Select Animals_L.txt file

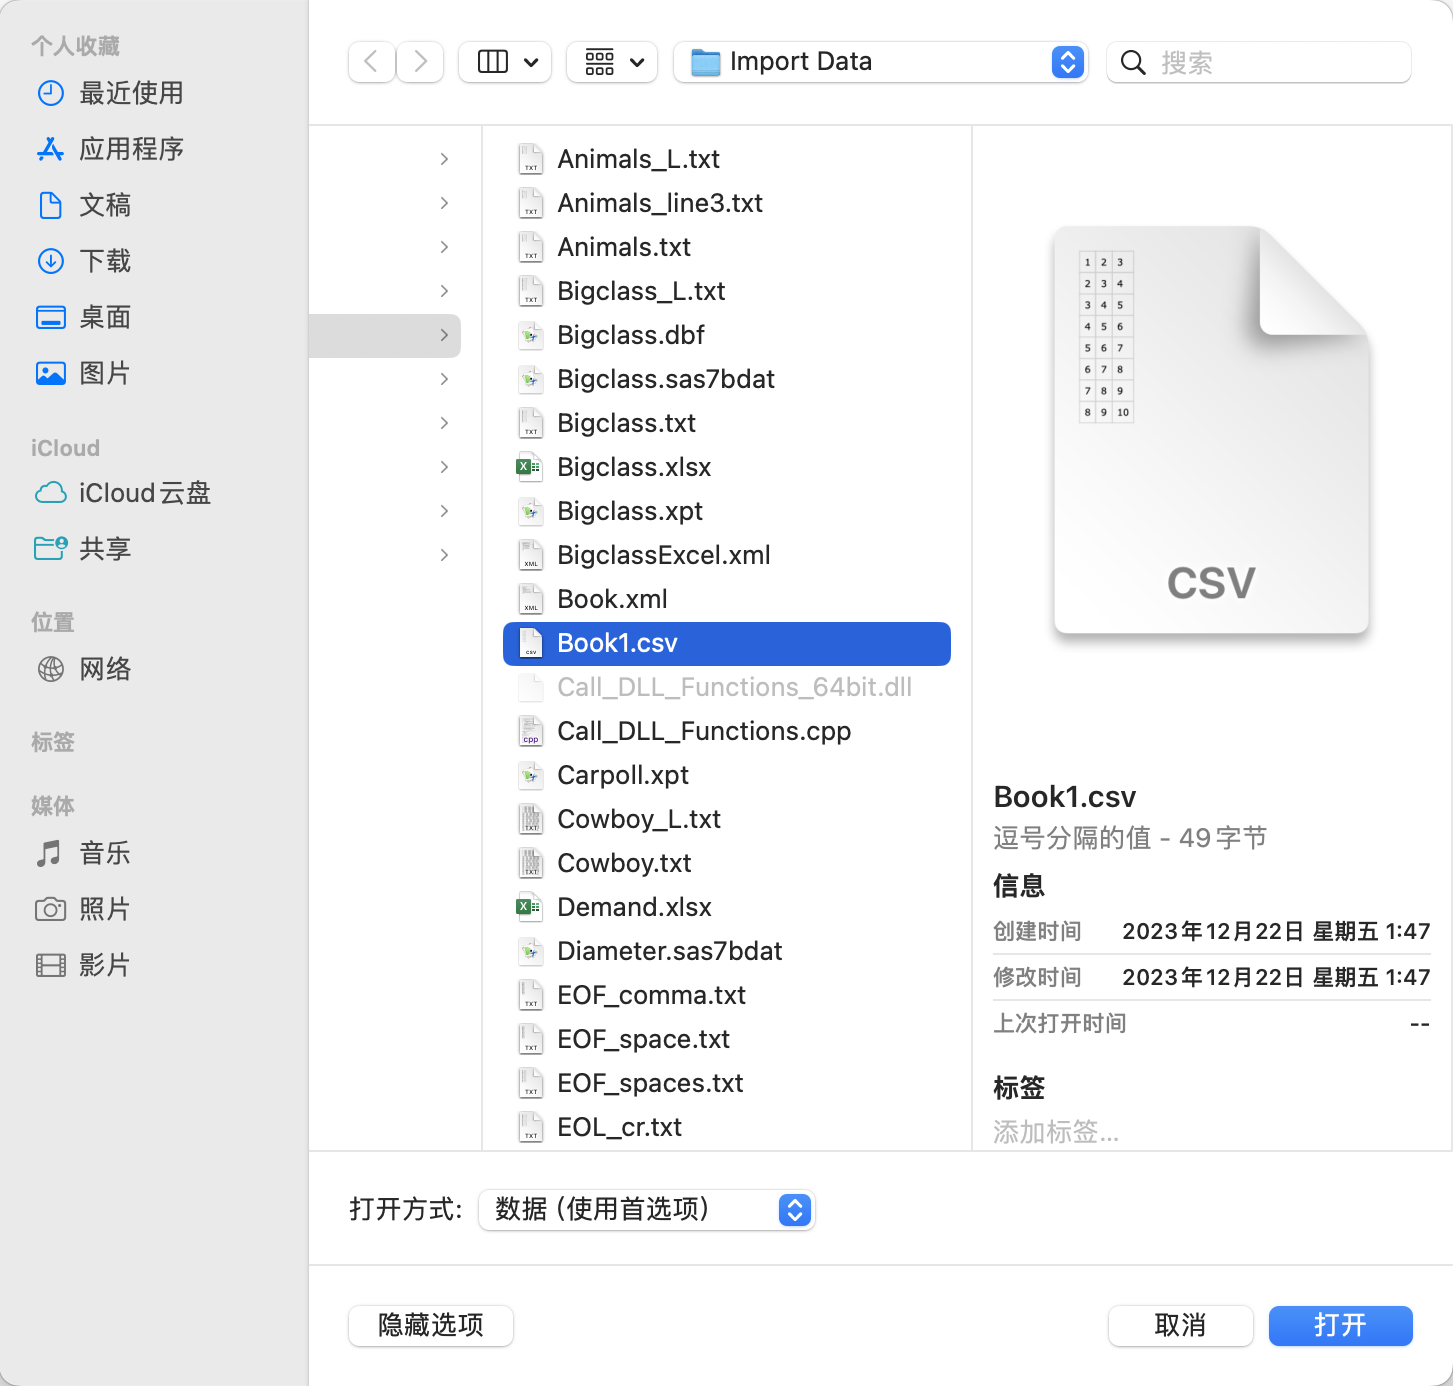pos(726,159)
